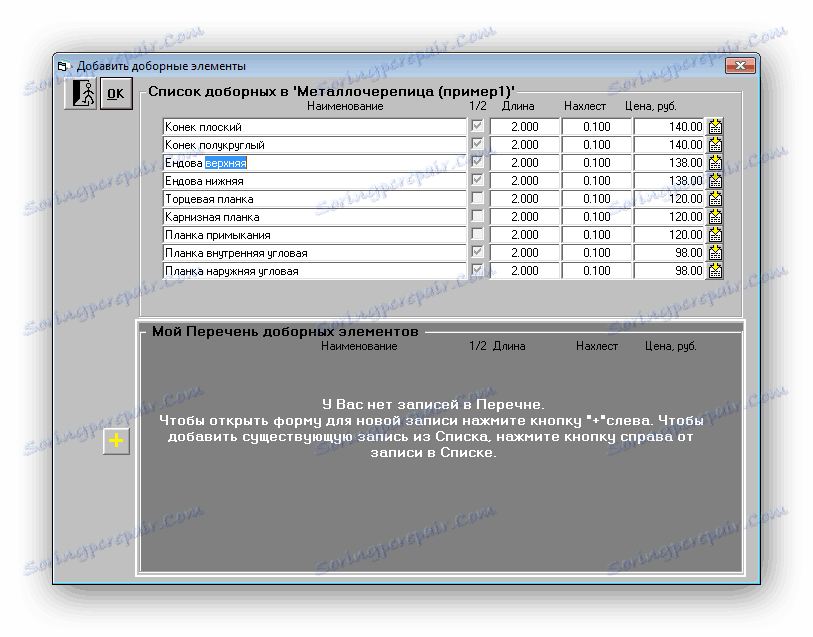Edit price 98.00 for Планка наружняя угловая
The width and height of the screenshot is (813, 637).
pos(669,271)
